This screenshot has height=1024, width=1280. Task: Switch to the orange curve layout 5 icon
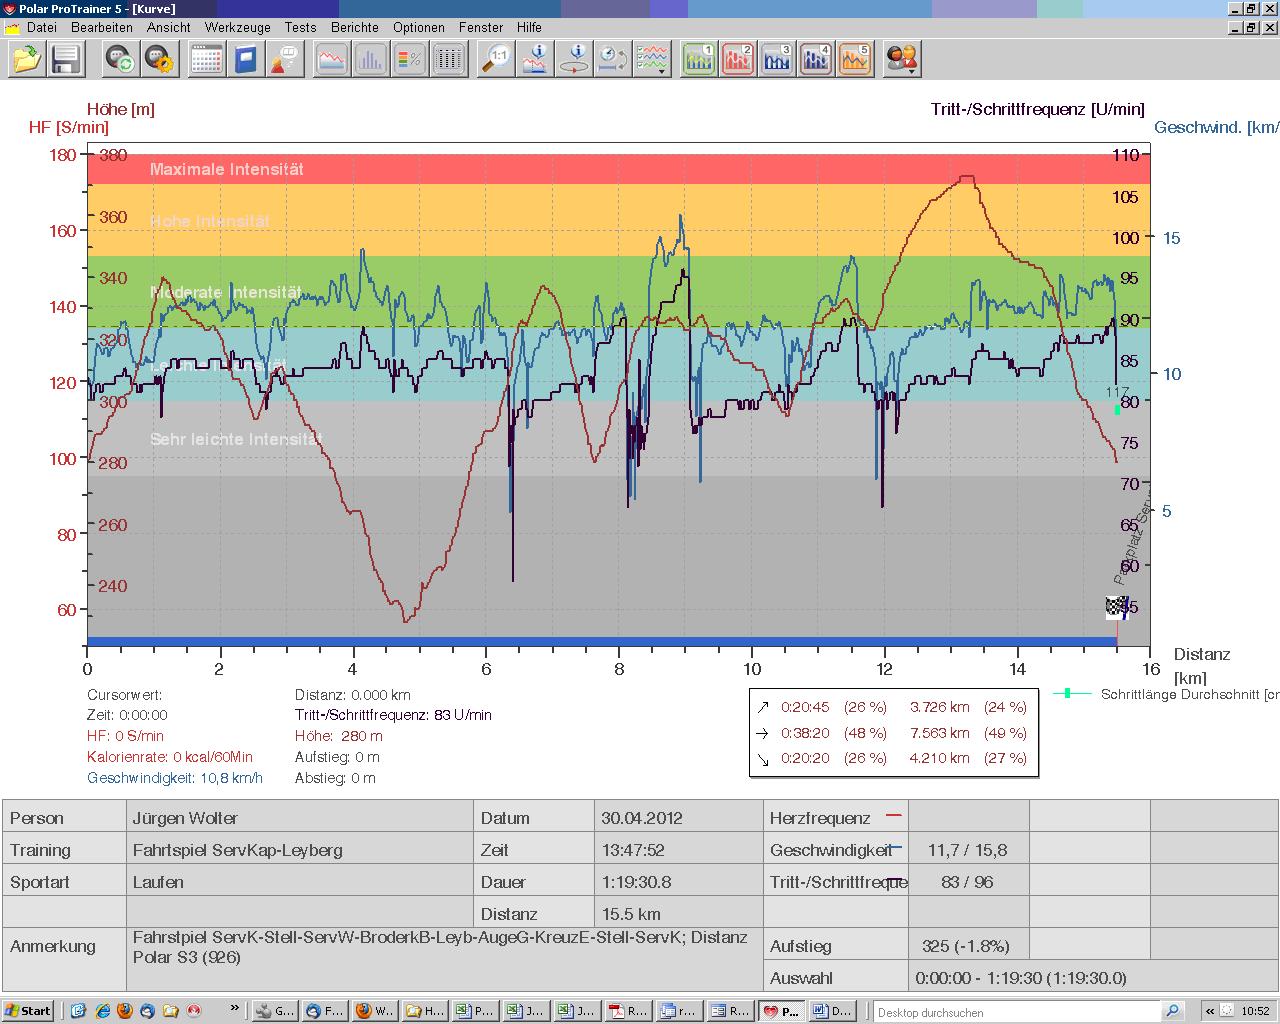pyautogui.click(x=855, y=59)
